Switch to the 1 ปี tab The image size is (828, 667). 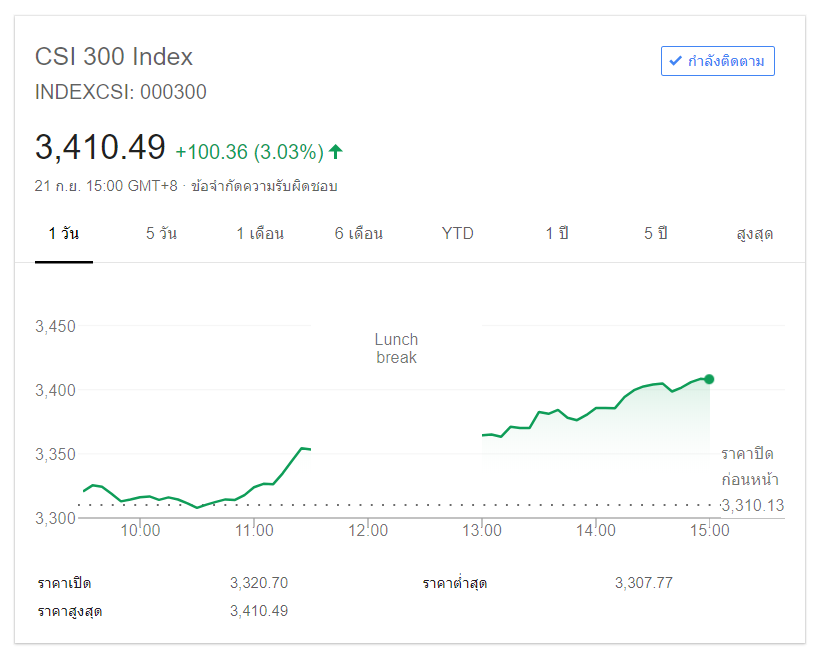click(557, 234)
